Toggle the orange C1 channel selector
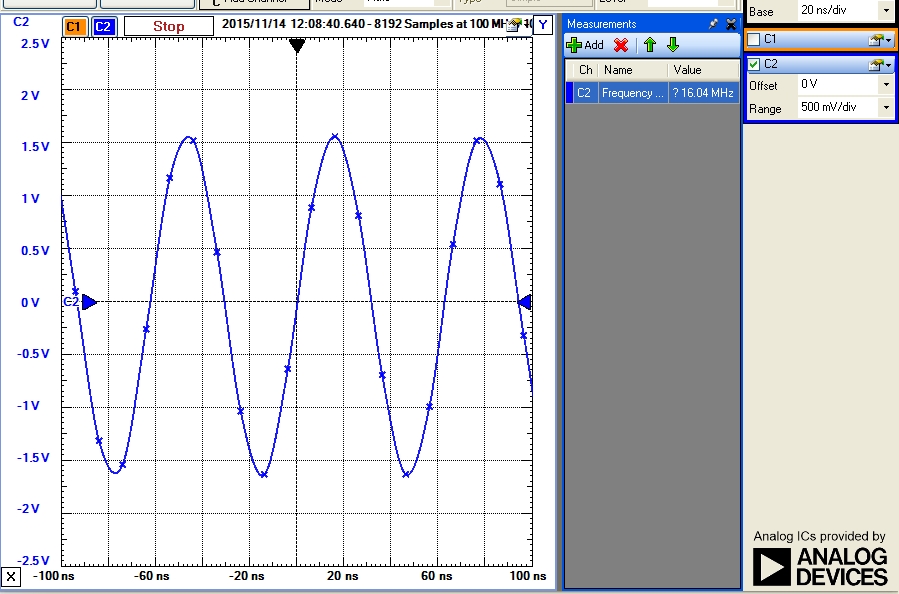 tap(74, 26)
